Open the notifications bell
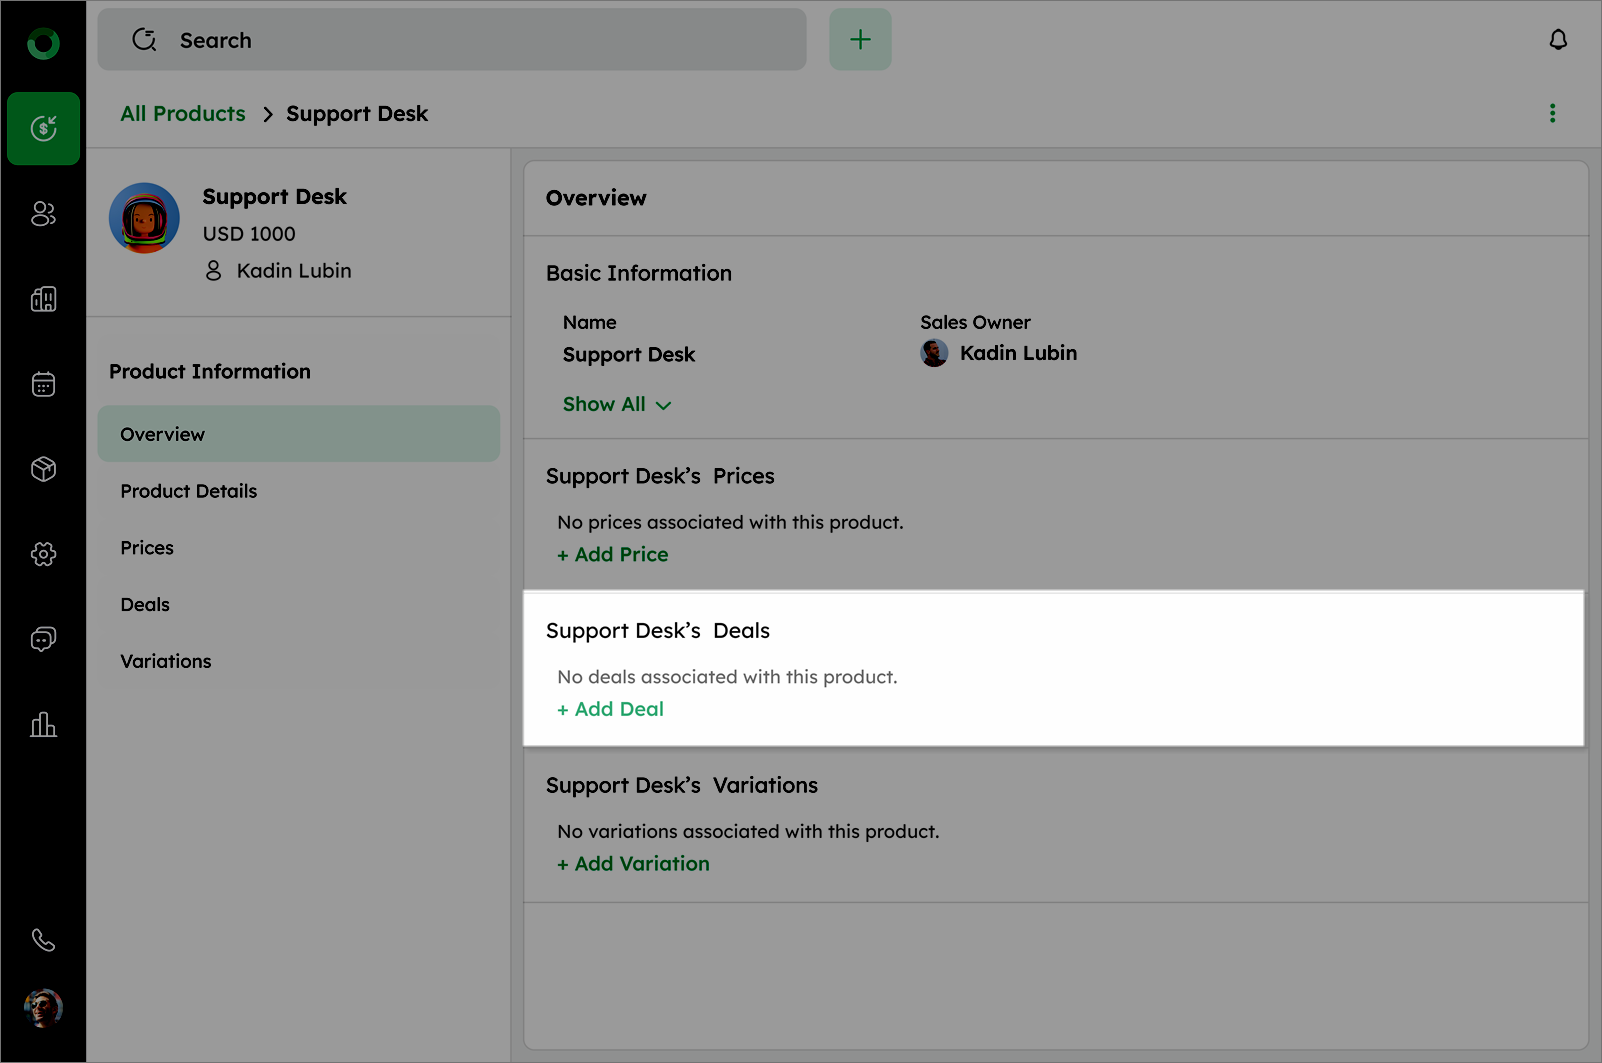This screenshot has height=1063, width=1602. [x=1558, y=40]
